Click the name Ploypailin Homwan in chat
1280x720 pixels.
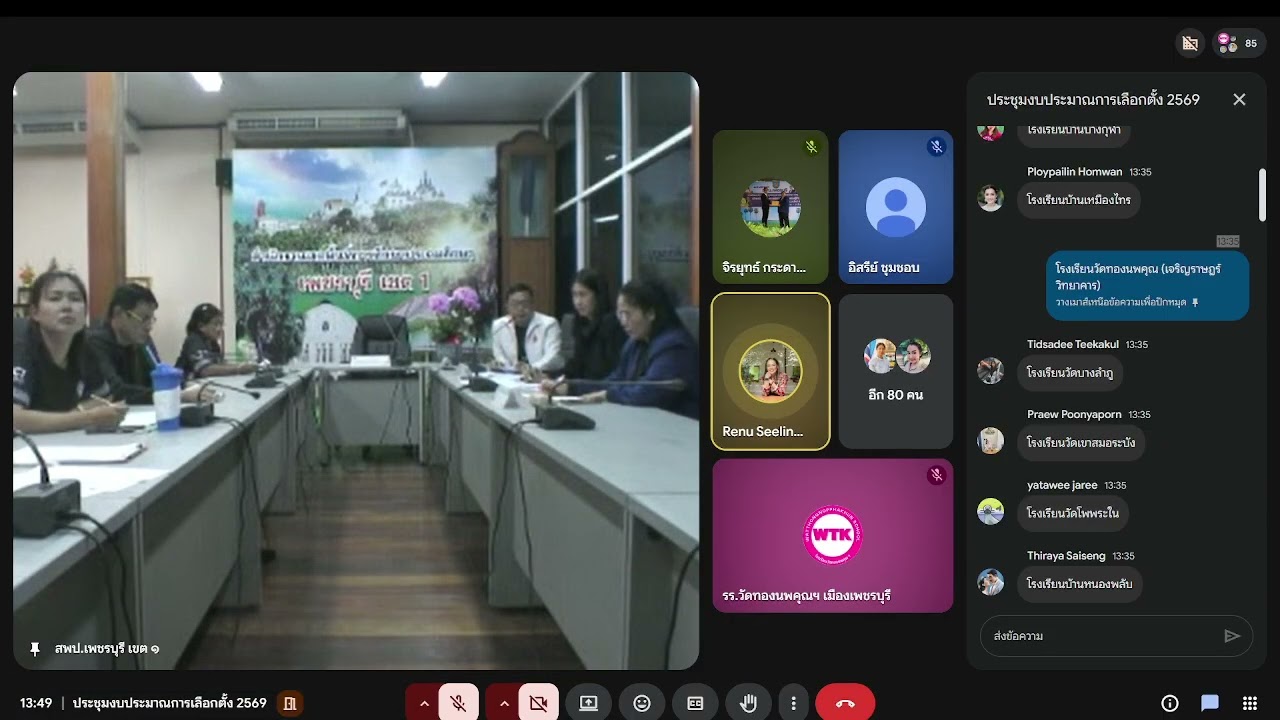[1074, 172]
